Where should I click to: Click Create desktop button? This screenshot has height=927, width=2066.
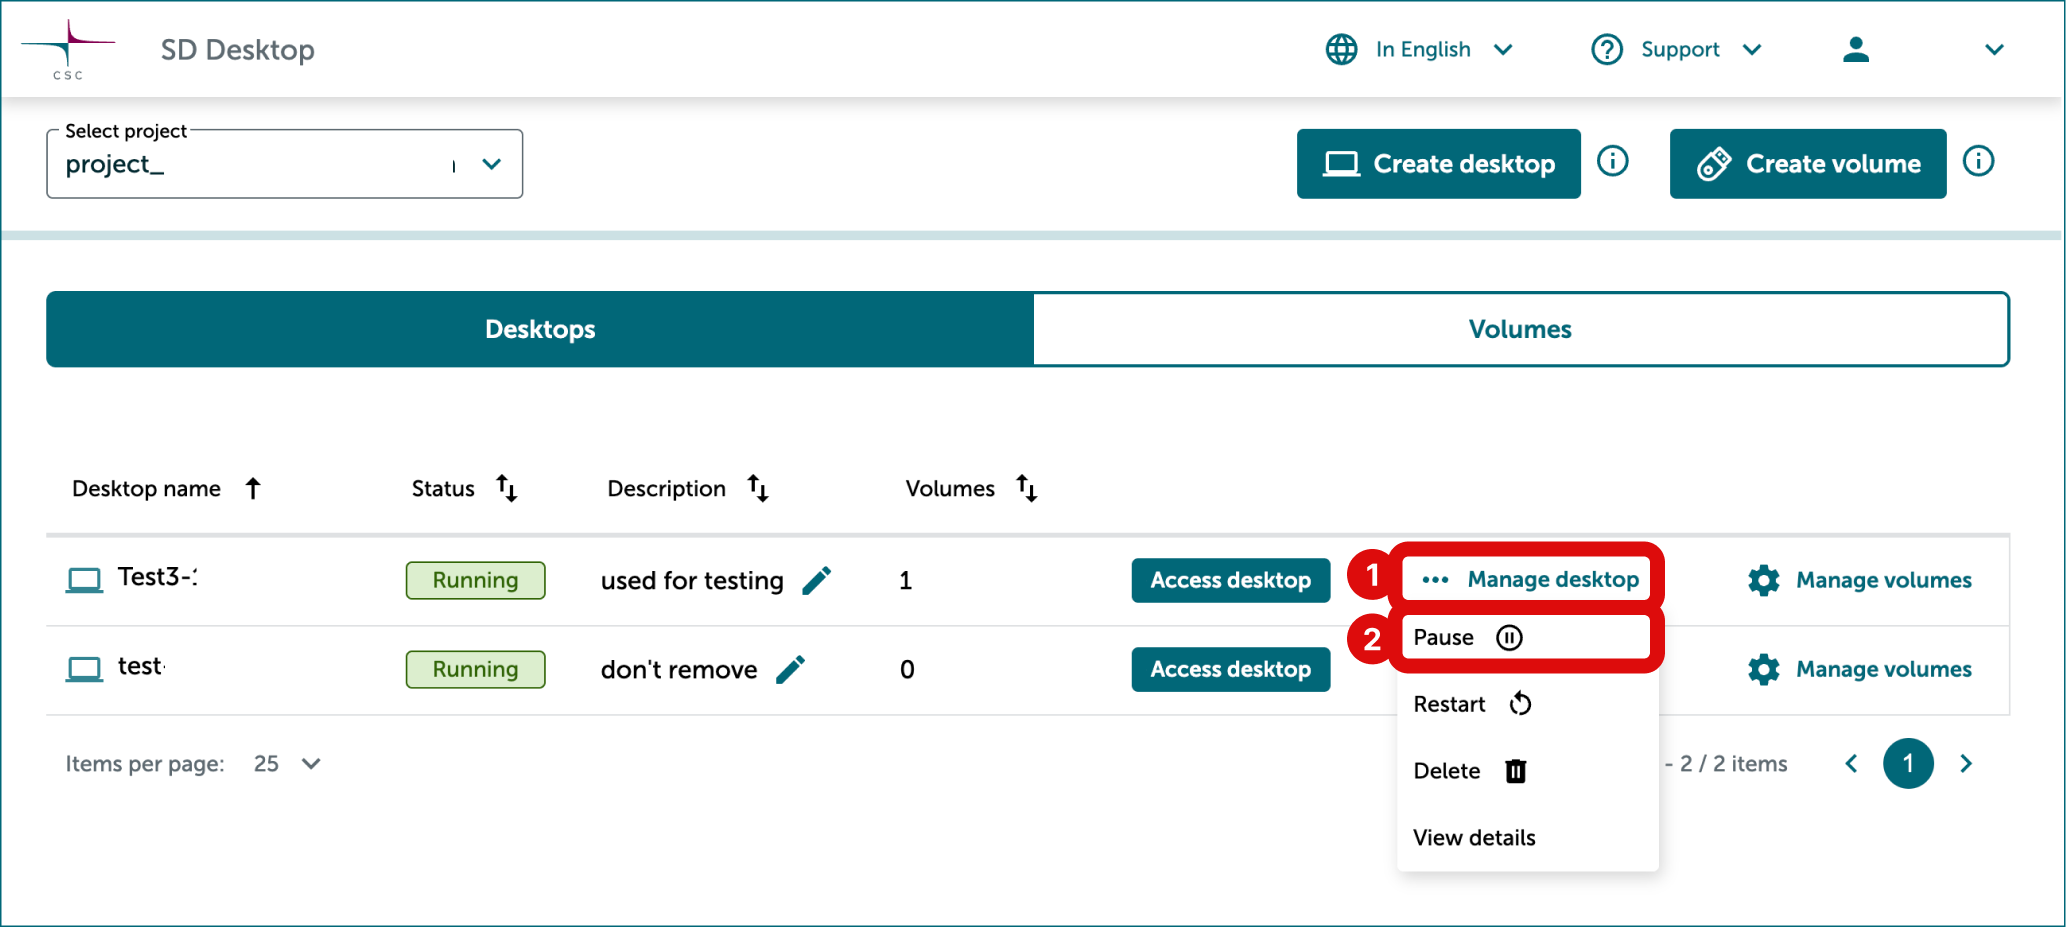[1438, 164]
